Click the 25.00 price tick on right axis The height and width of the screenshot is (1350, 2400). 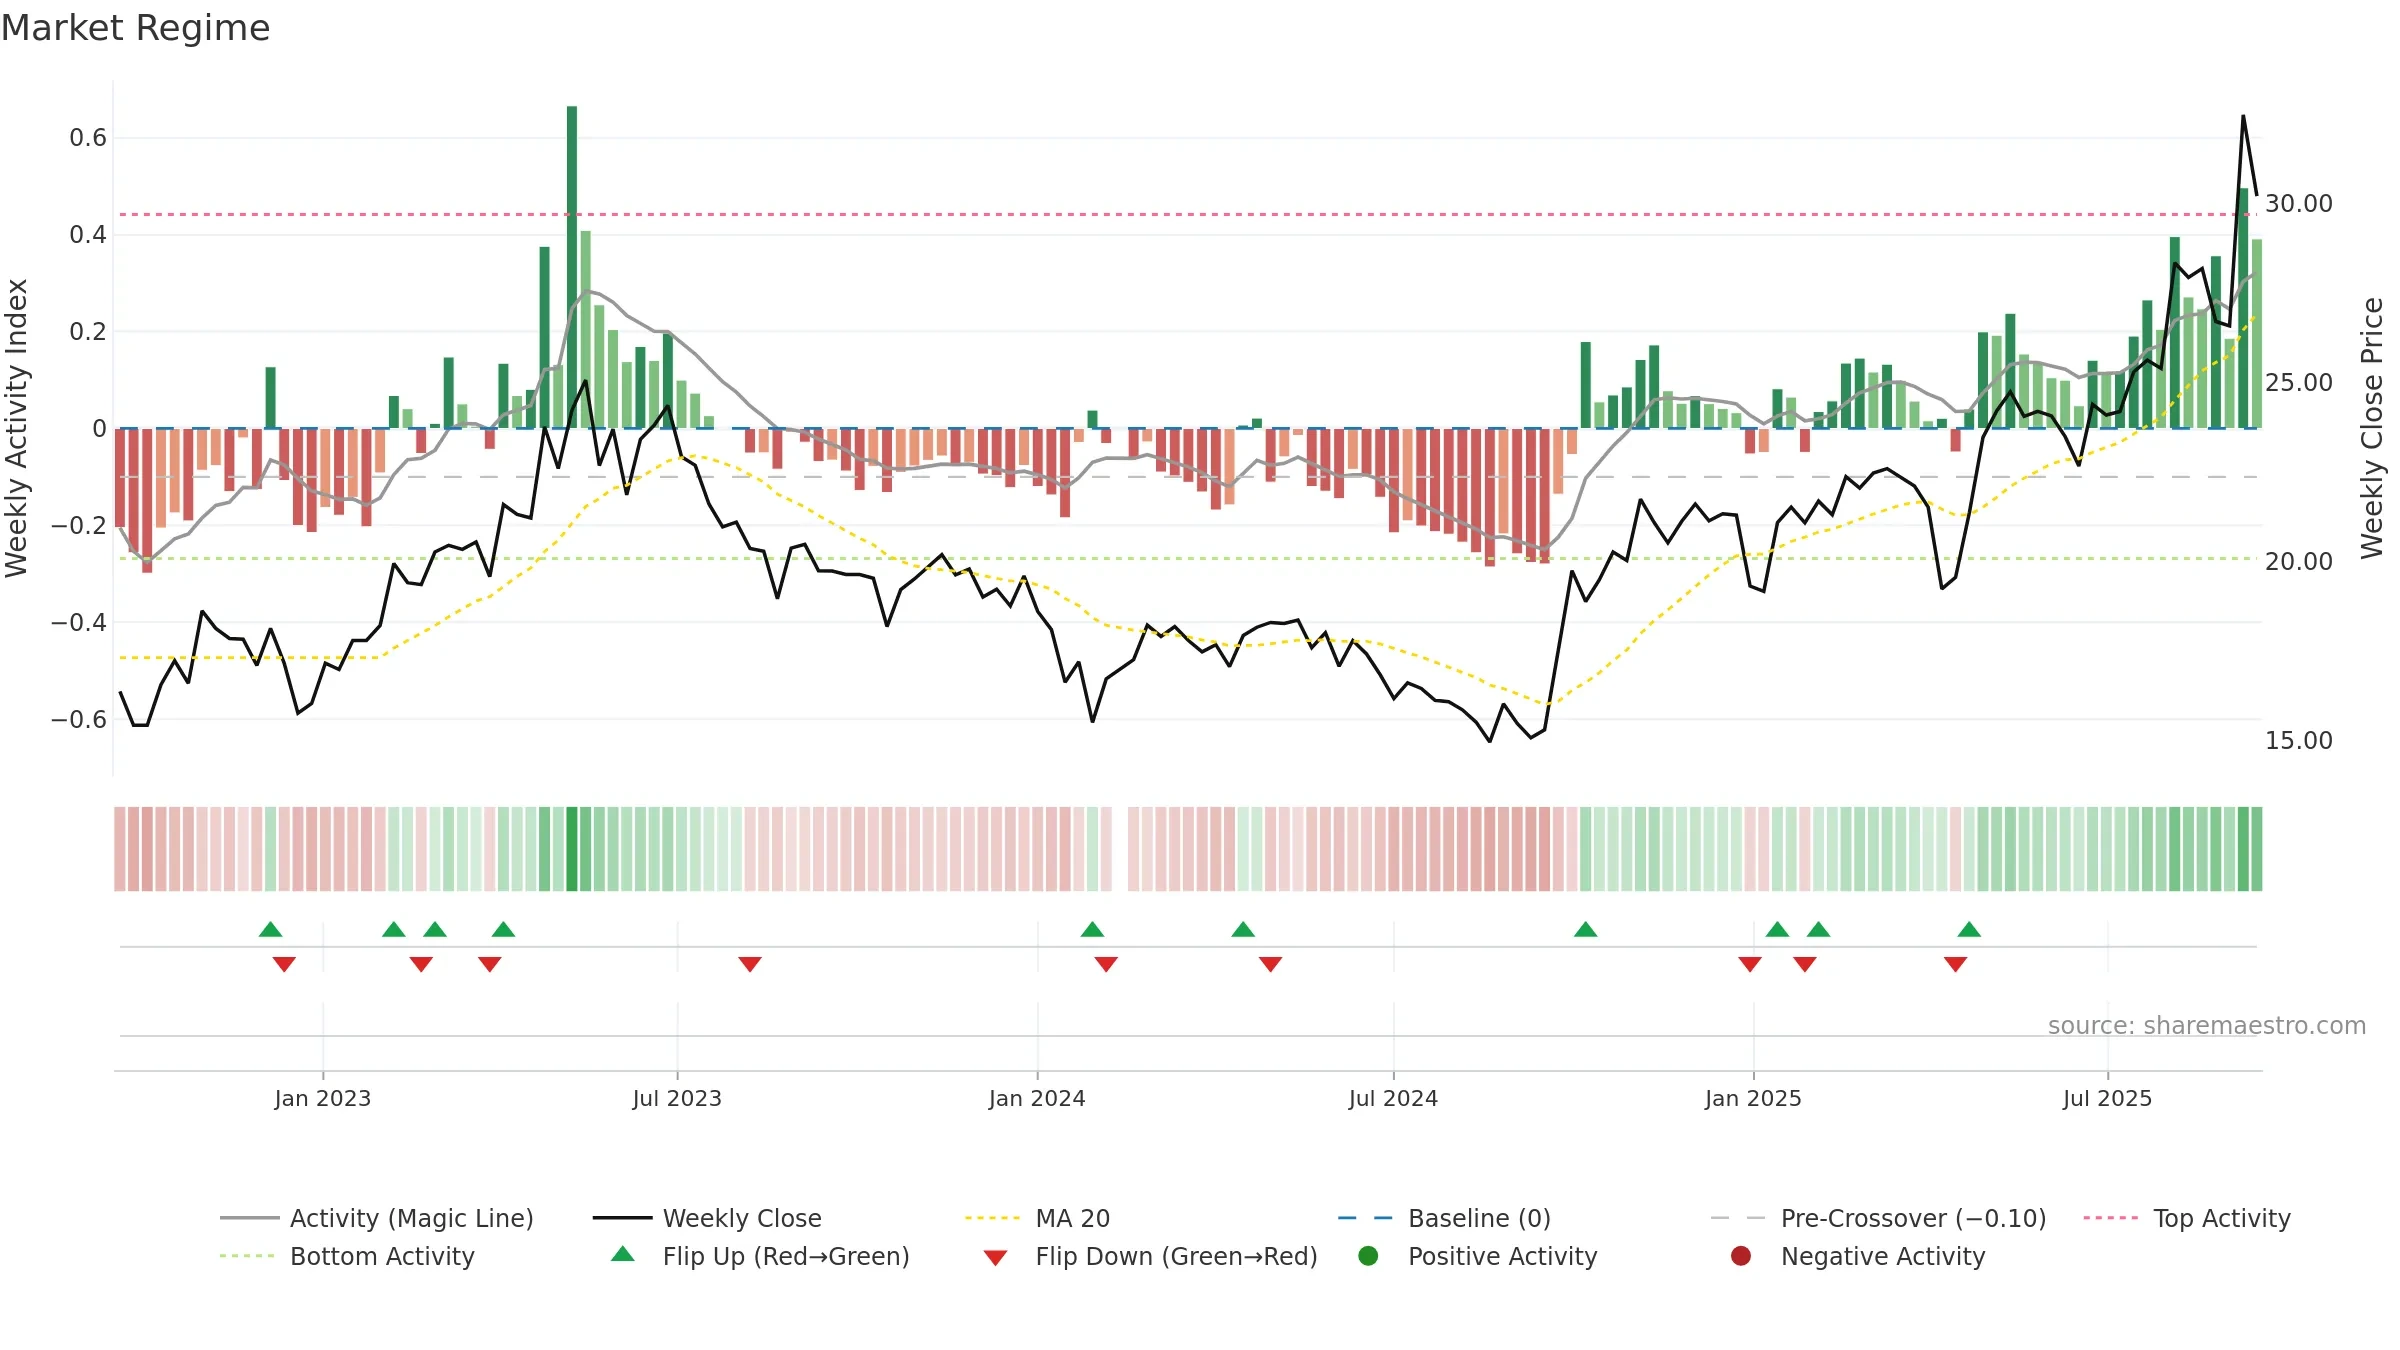click(x=2298, y=383)
